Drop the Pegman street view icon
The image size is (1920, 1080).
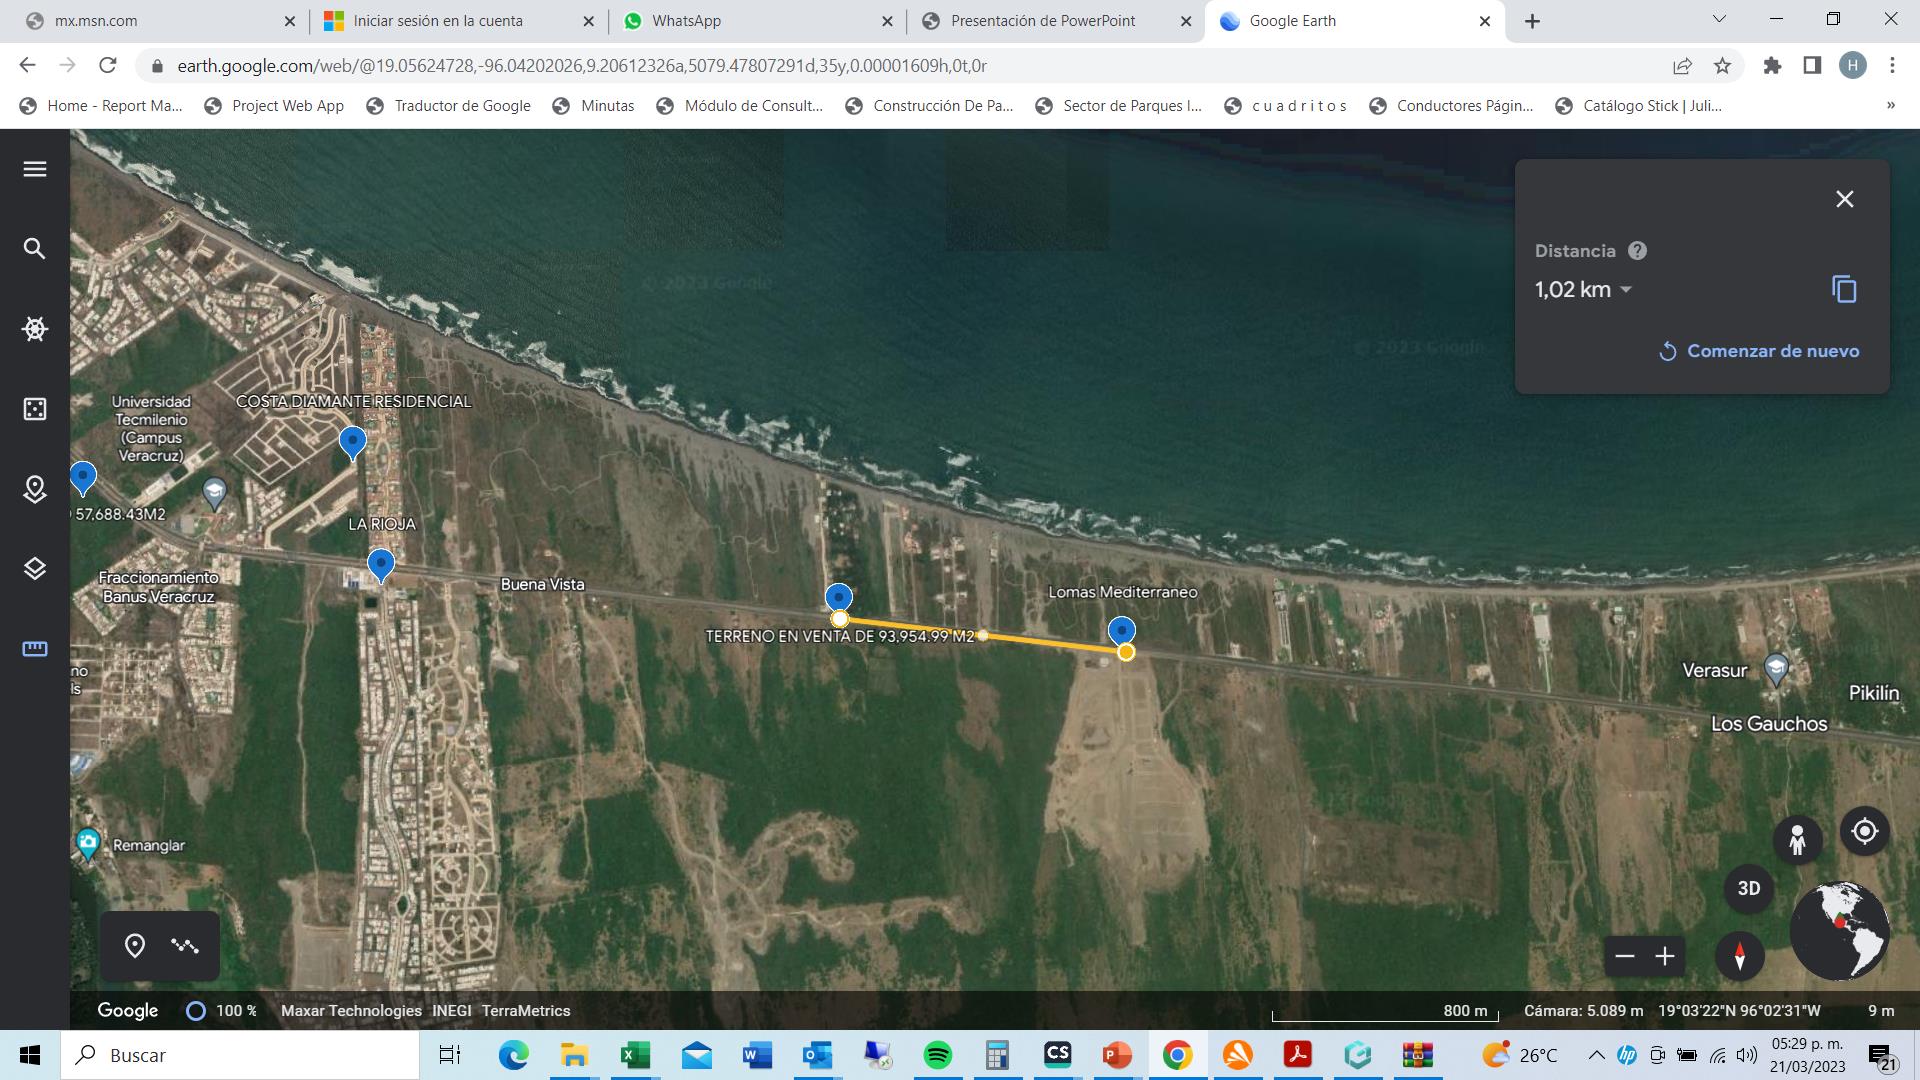point(1797,839)
